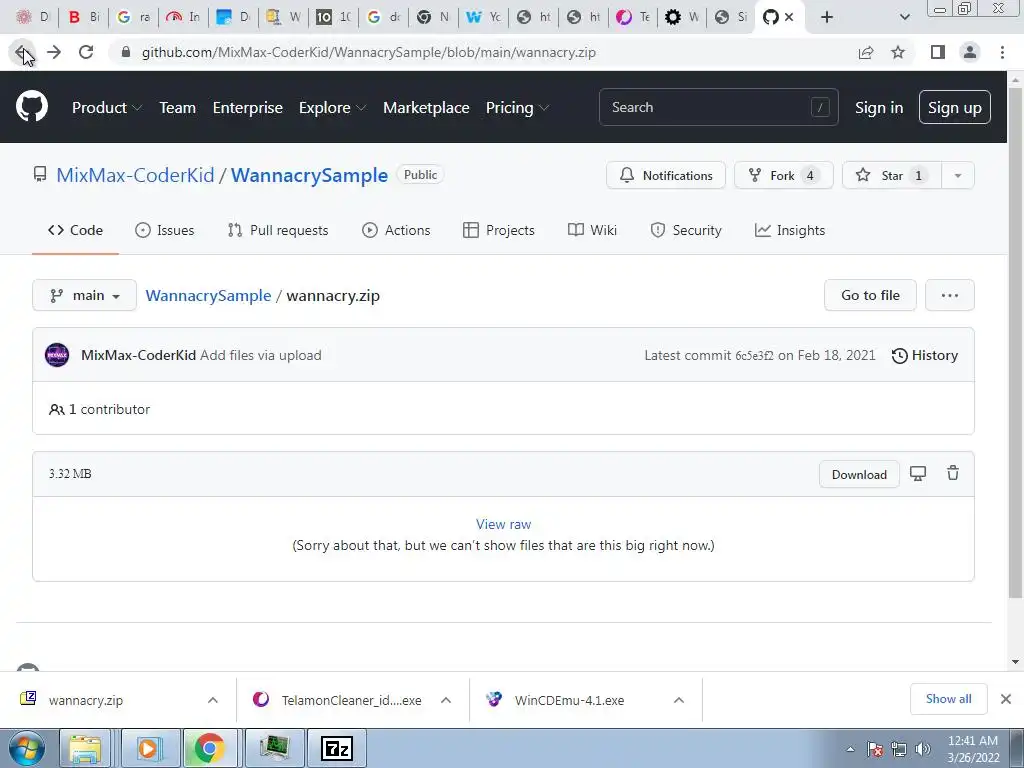Open the Team nav link

pyautogui.click(x=178, y=108)
